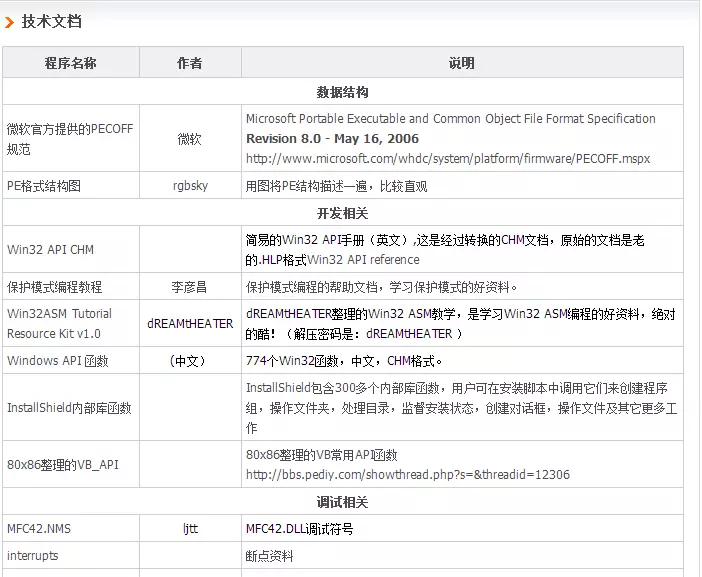Click the 微软 author cell
This screenshot has width=702, height=577.
click(190, 139)
